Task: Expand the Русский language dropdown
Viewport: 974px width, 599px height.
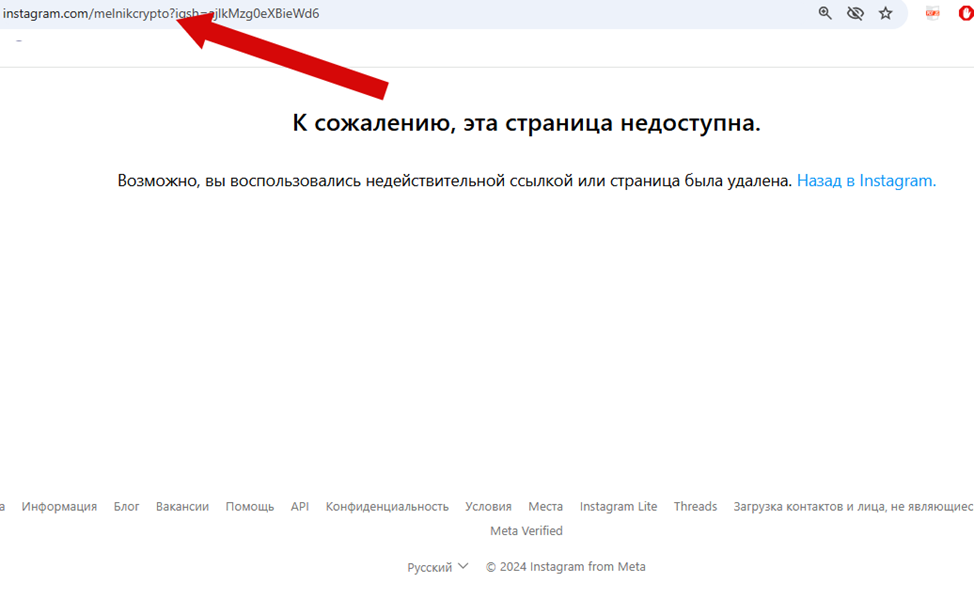Action: (437, 567)
